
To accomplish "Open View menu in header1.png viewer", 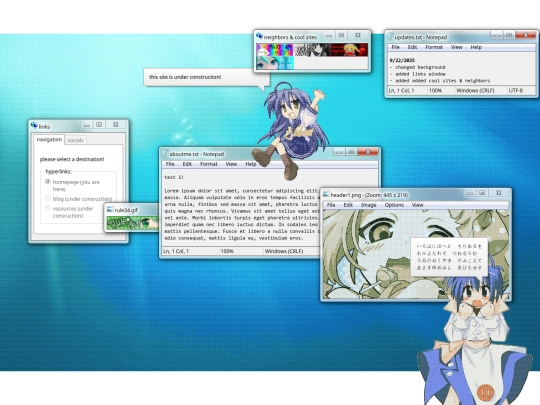I will (x=417, y=205).
